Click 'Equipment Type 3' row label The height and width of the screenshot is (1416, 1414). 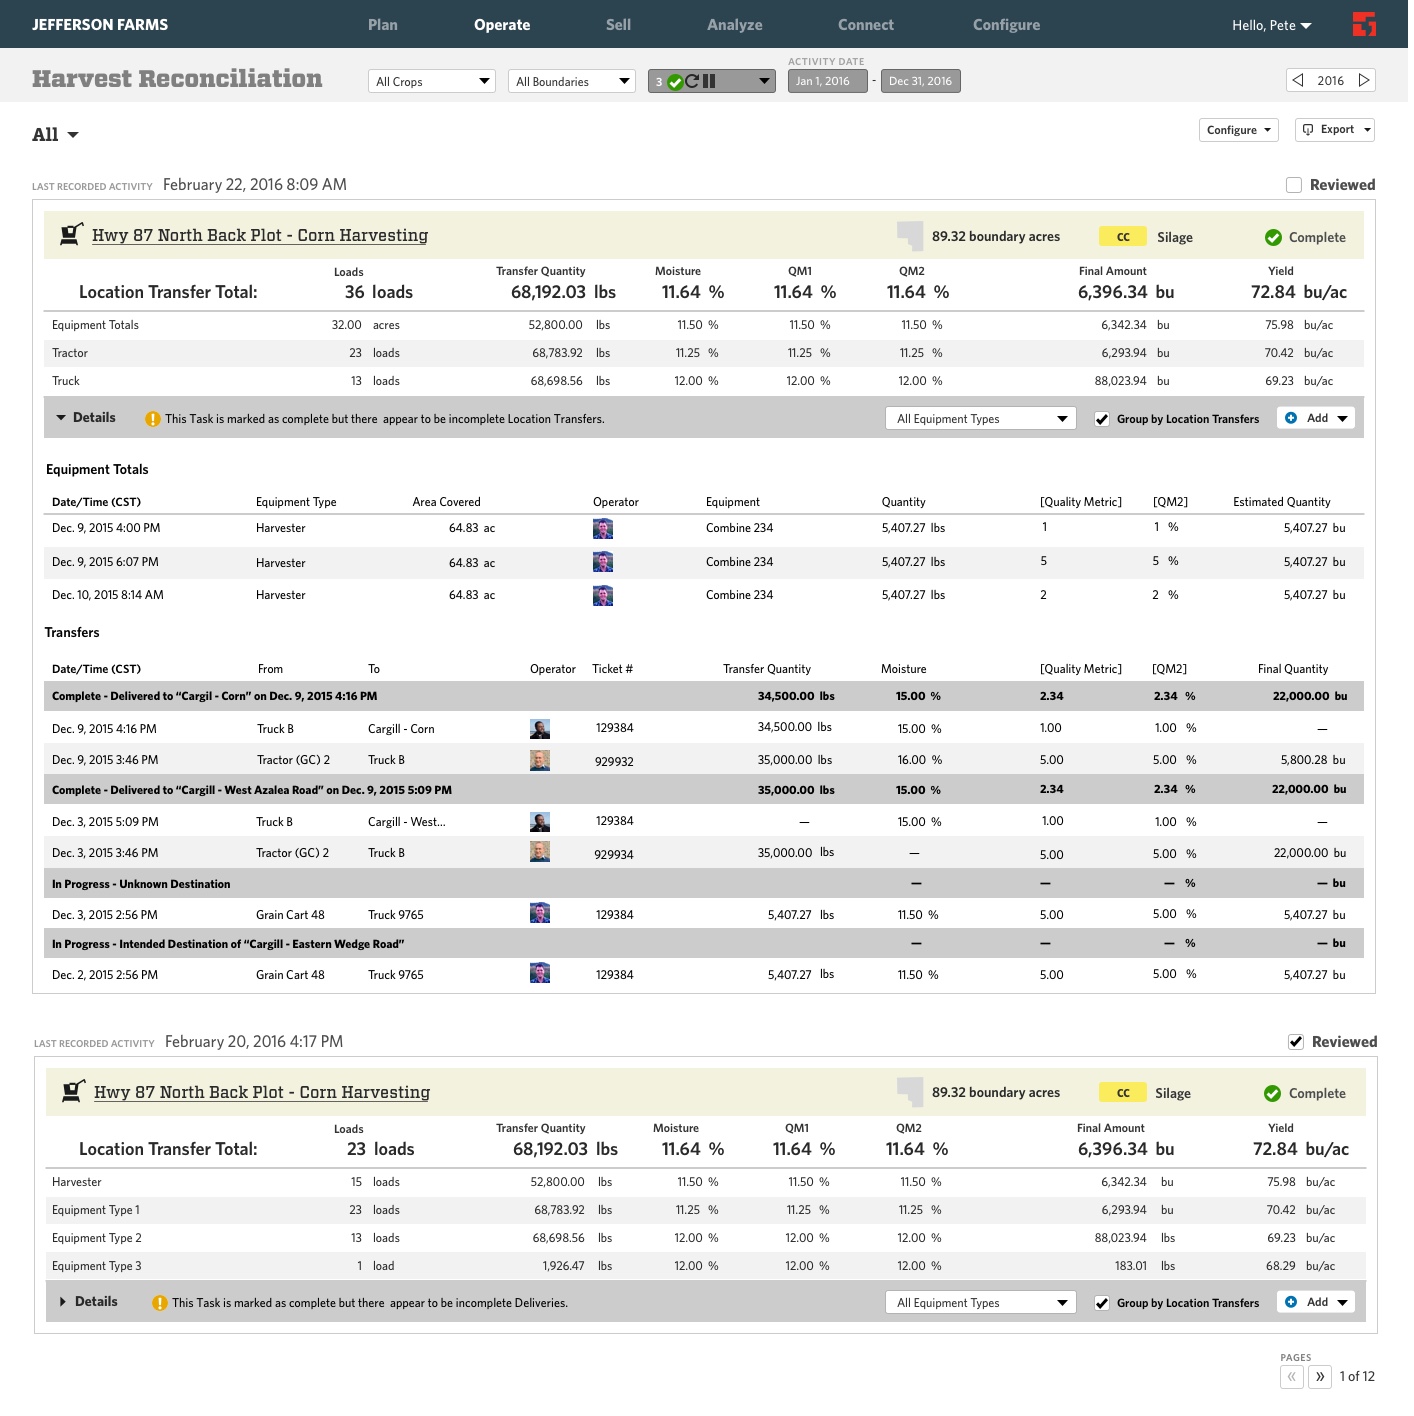pos(97,1266)
